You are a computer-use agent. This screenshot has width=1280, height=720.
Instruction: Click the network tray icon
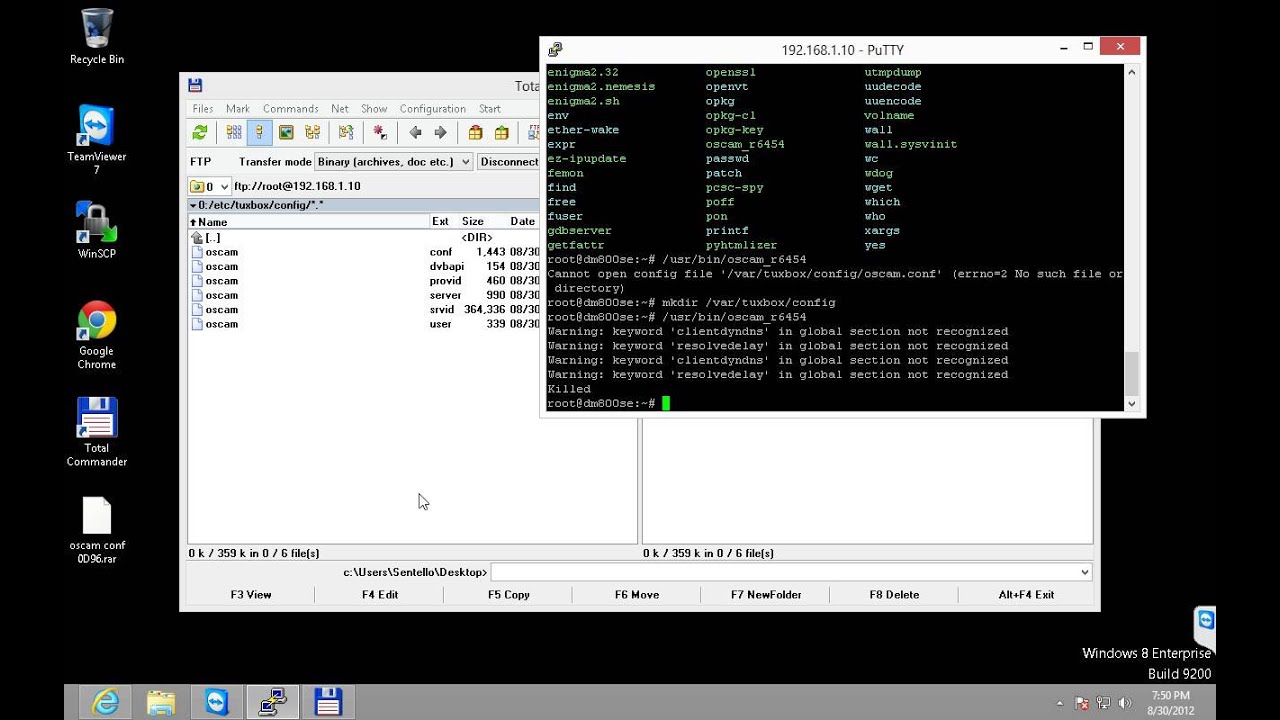point(1103,703)
